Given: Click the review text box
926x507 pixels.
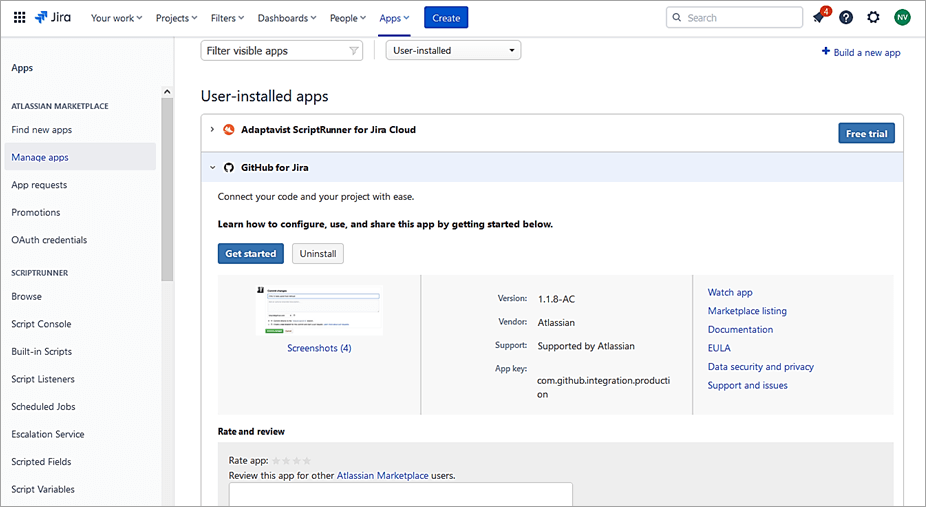Looking at the screenshot, I should click(400, 495).
